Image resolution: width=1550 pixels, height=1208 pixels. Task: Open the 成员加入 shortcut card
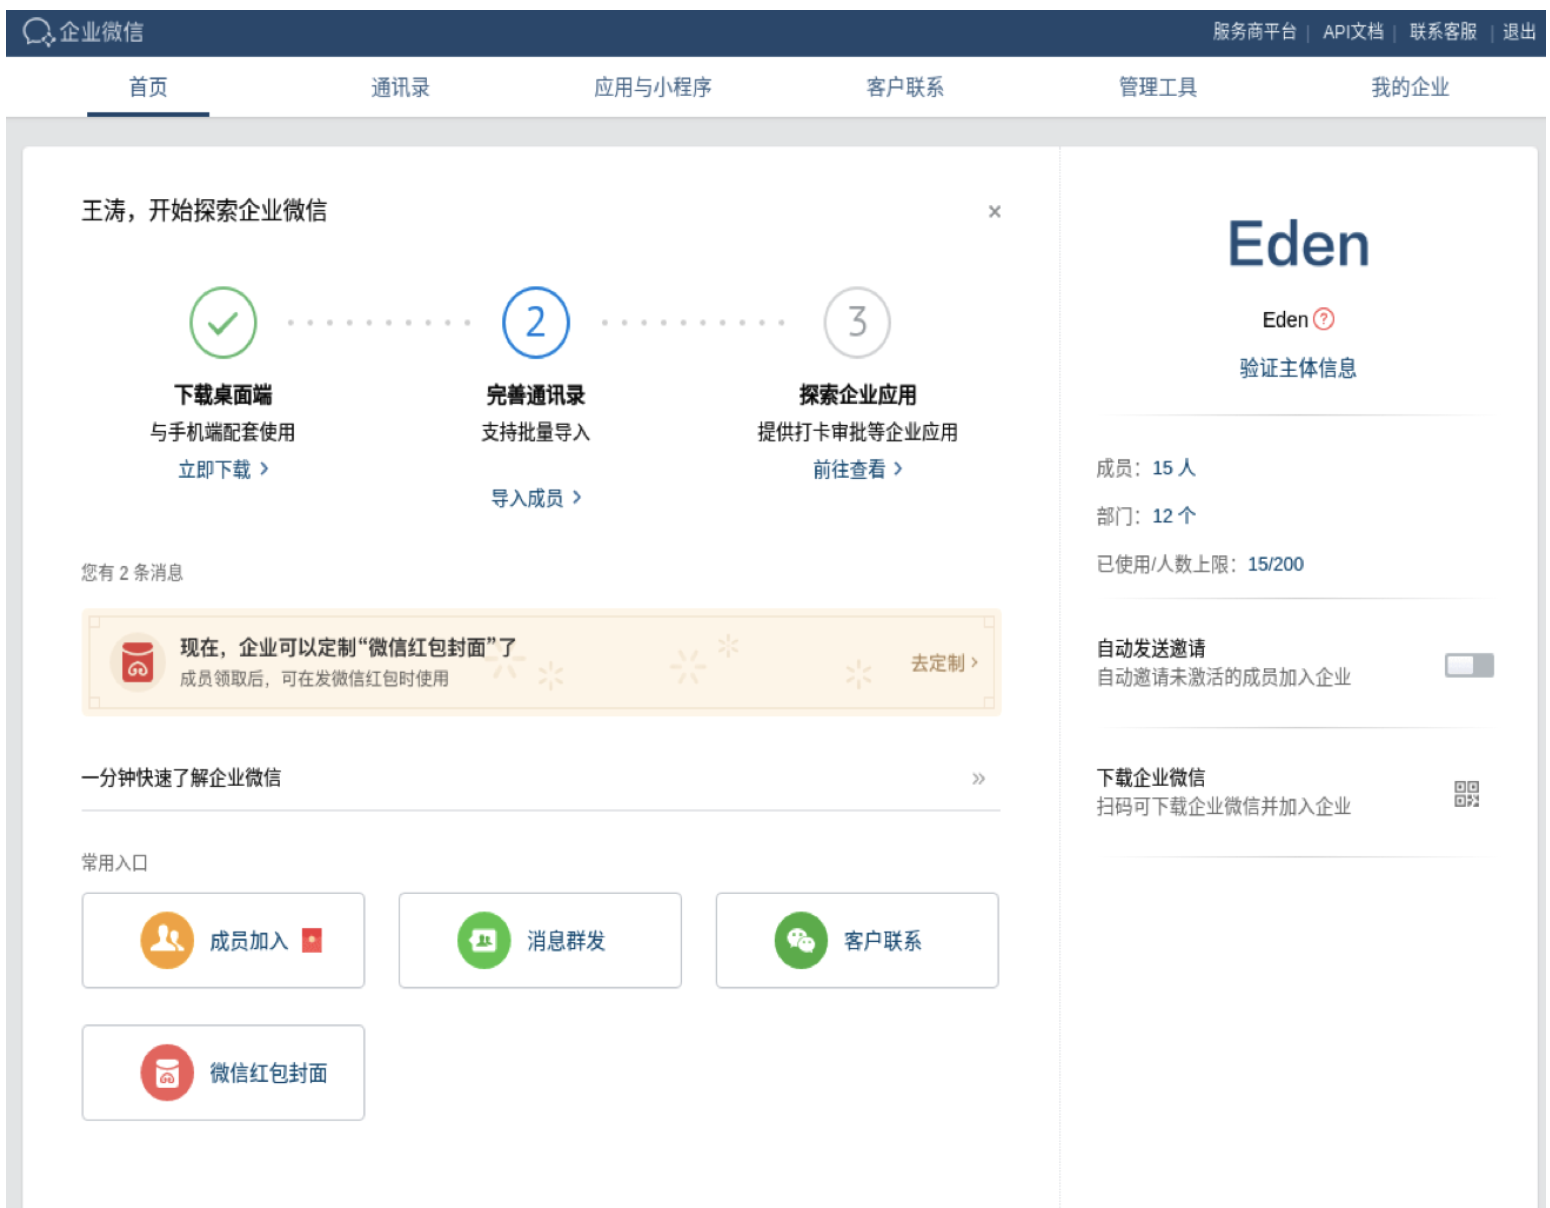pyautogui.click(x=223, y=940)
